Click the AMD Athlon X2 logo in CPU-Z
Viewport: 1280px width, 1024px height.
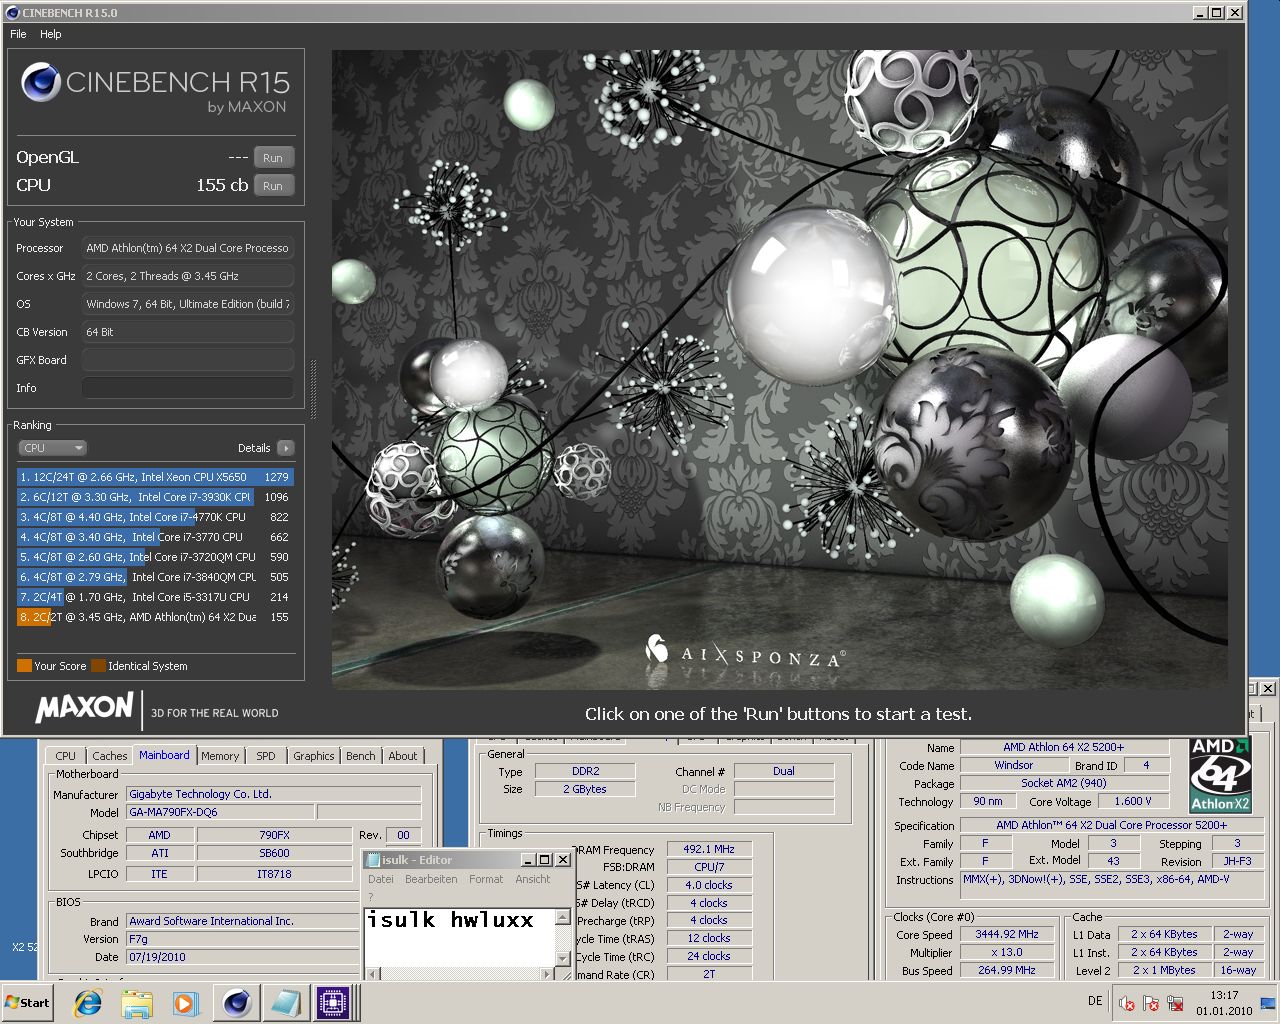pos(1220,775)
